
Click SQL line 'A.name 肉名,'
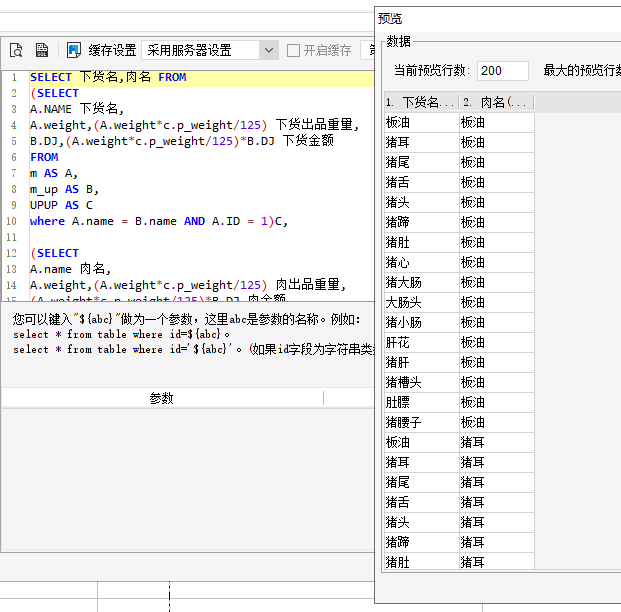tap(70, 269)
